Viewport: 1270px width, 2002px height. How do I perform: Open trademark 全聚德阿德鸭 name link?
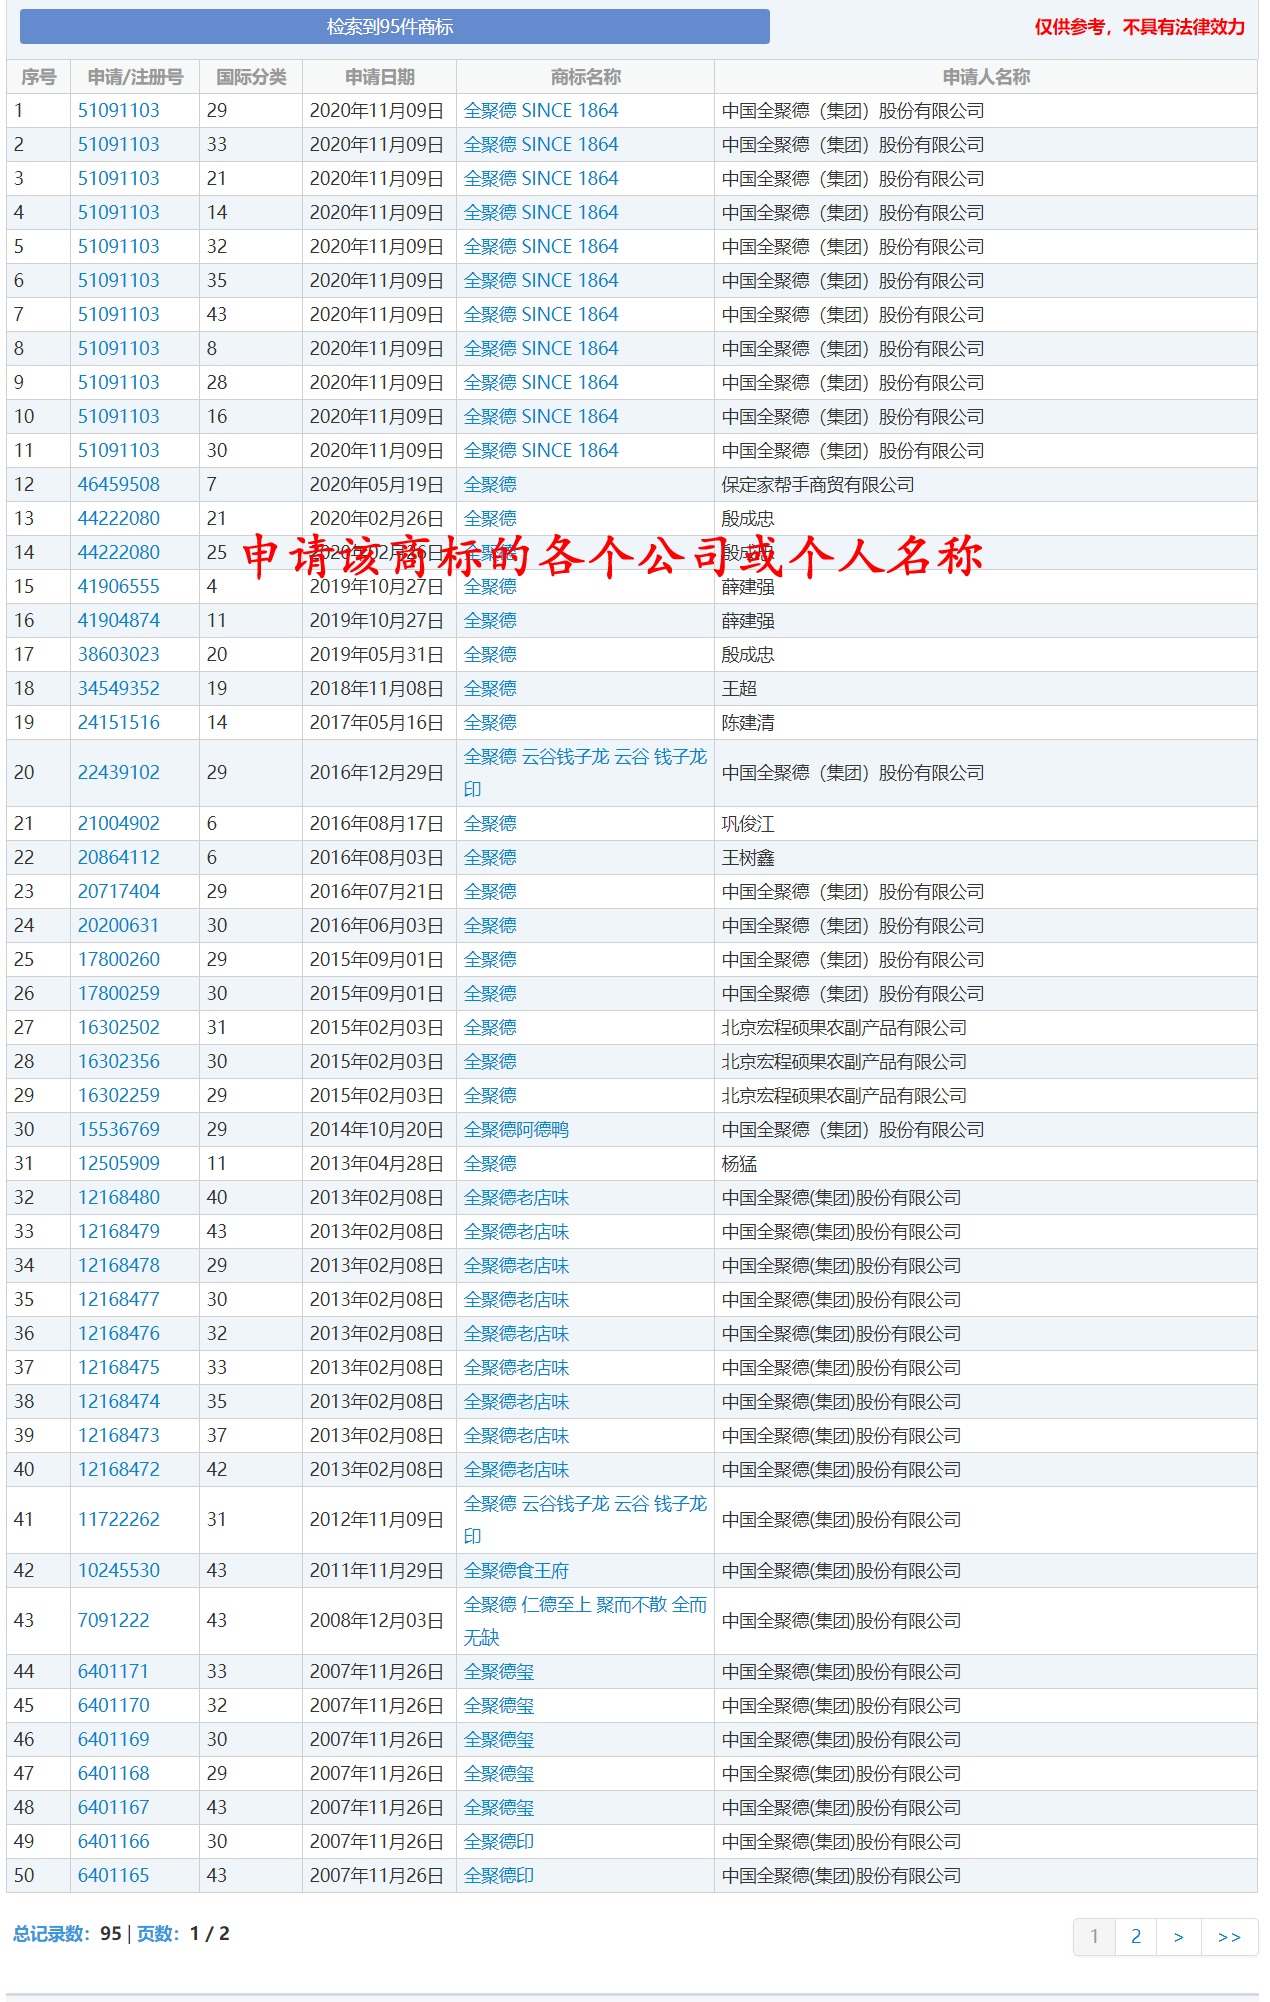(516, 1130)
